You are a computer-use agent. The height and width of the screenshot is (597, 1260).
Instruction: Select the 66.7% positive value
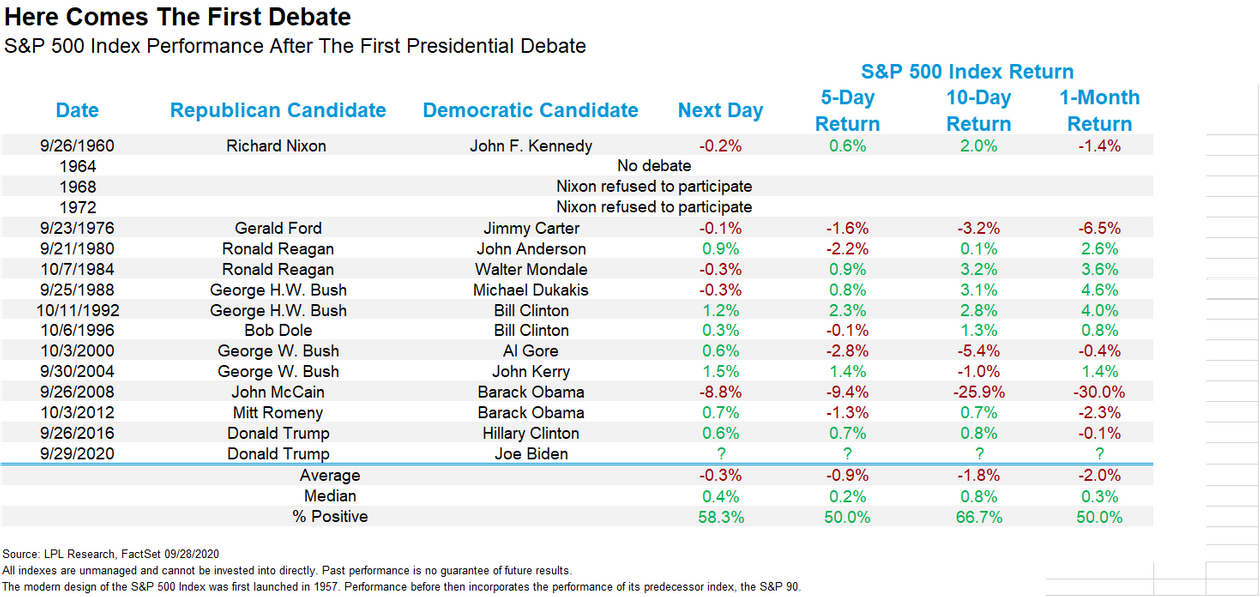click(978, 517)
